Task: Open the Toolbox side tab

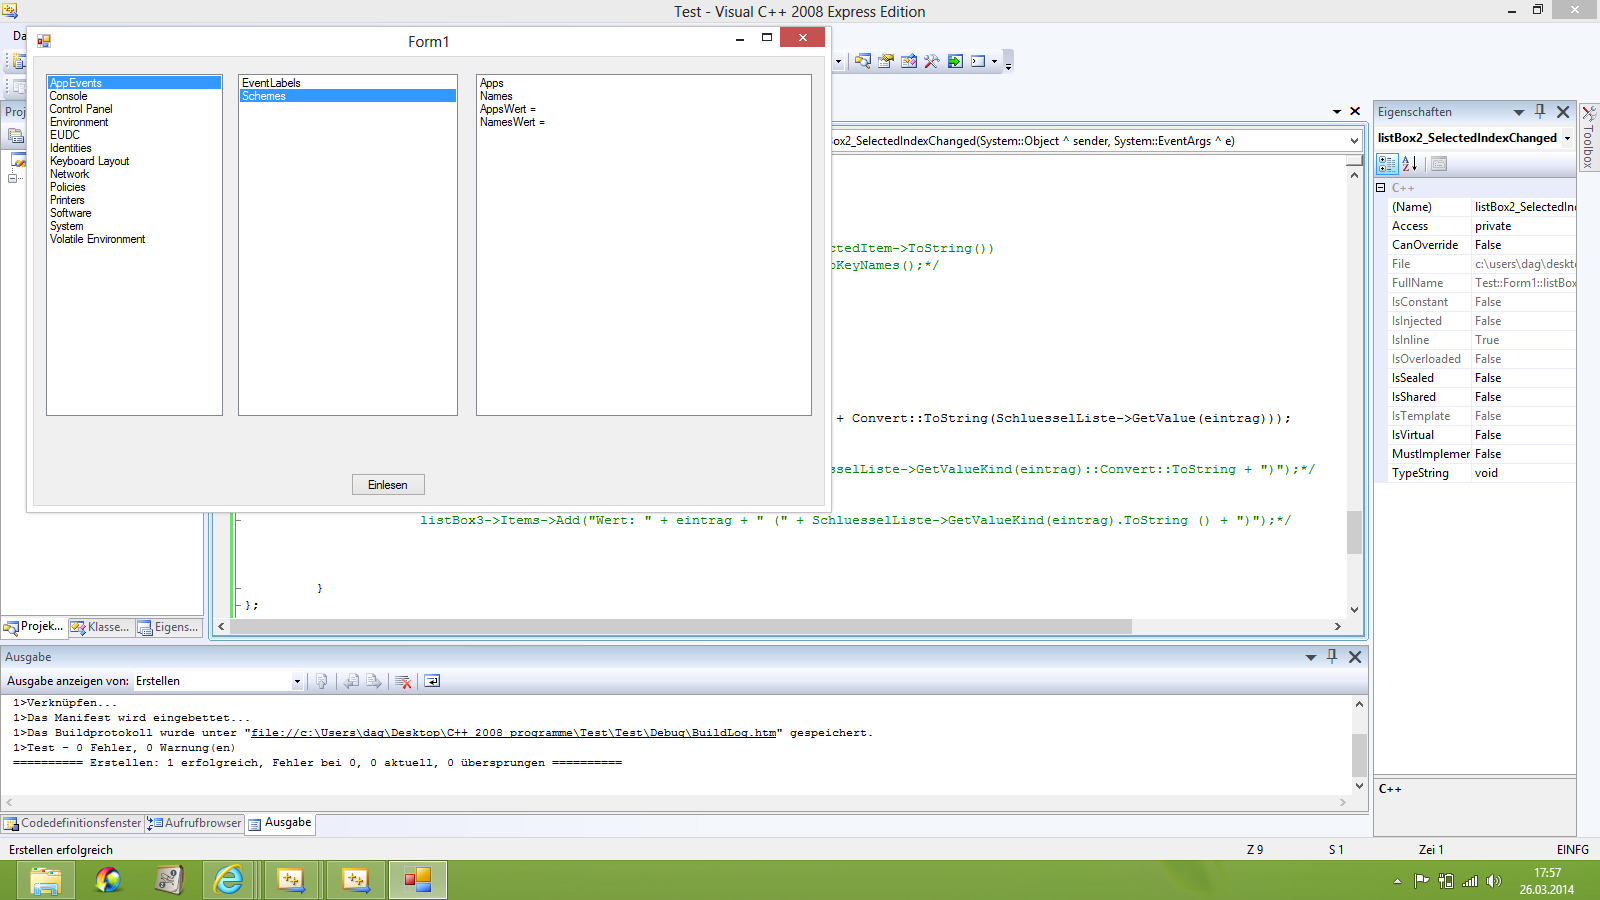Action: 1588,136
